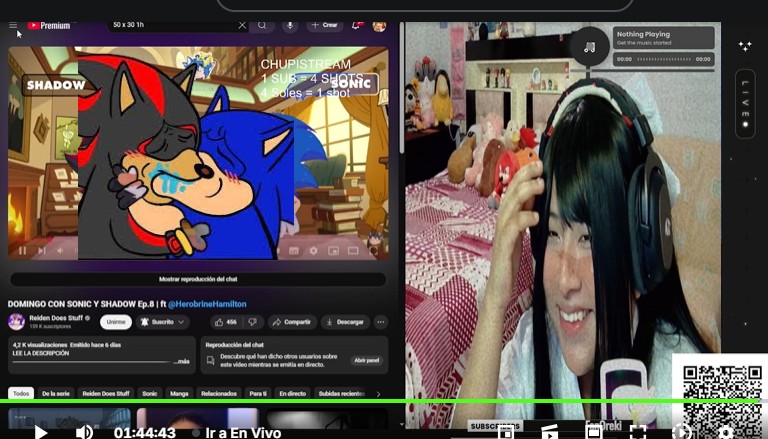Mute the embedded YouTube video volume
768x439 pixels.
tap(60, 251)
